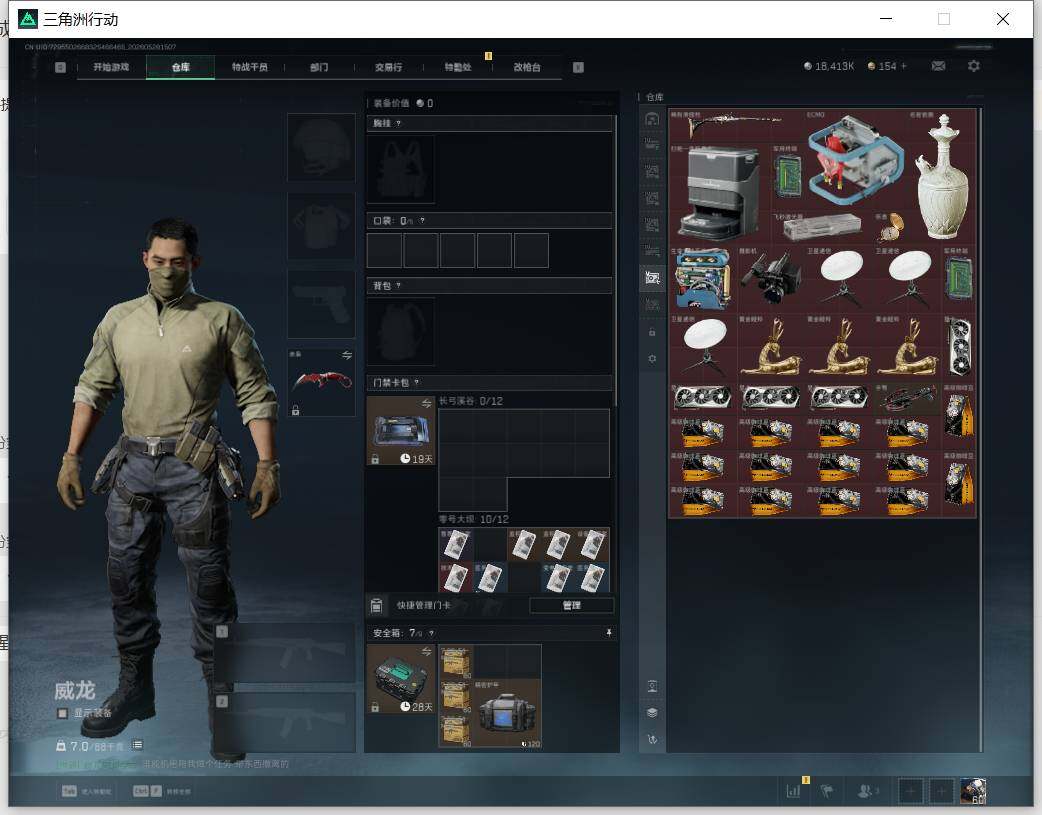Screen dimensions: 1042x815
Task: Click the 口袋 help question mark
Action: pyautogui.click(x=422, y=221)
